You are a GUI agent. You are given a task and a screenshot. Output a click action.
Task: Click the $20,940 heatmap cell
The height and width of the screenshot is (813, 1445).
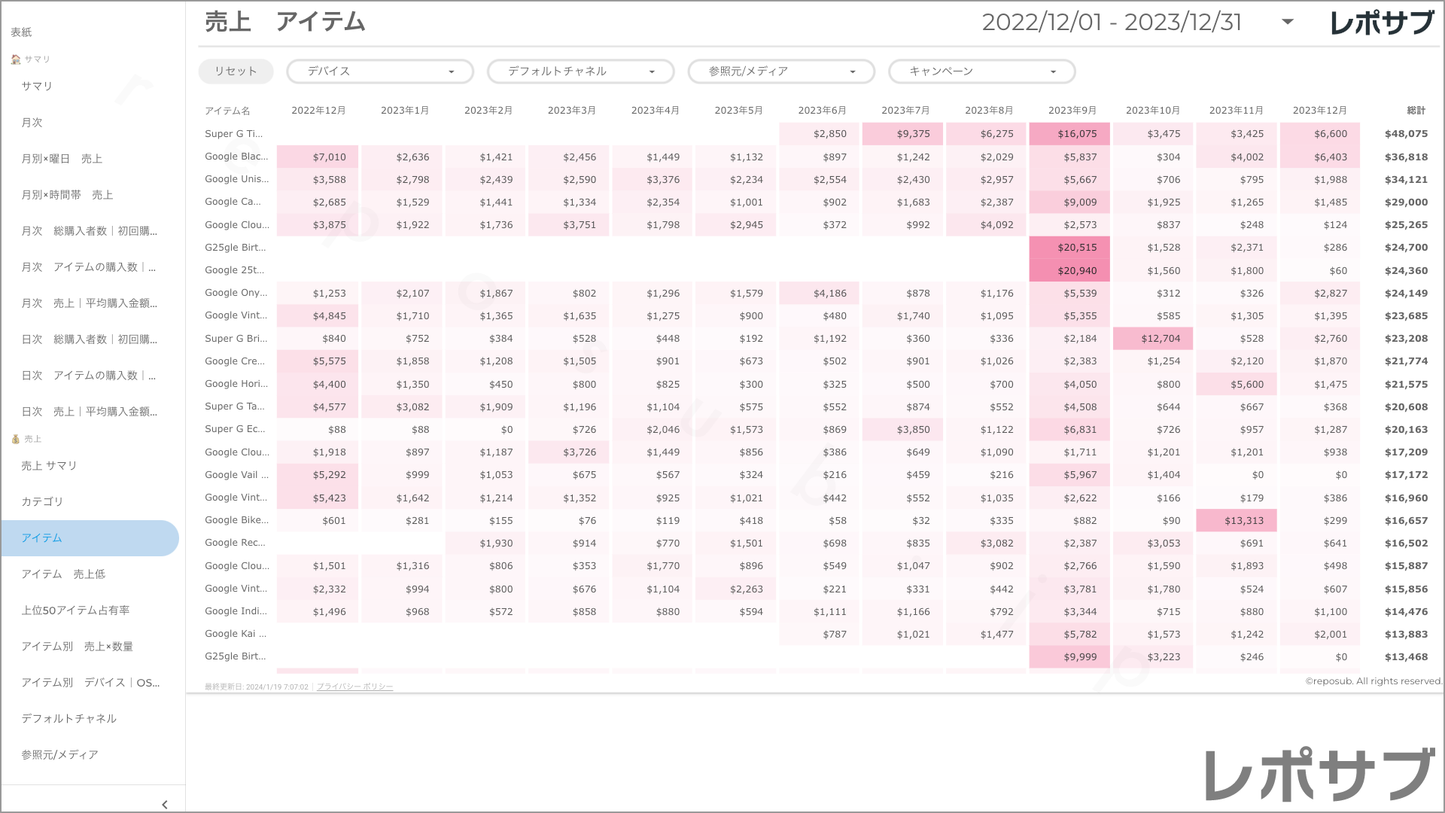click(1069, 270)
